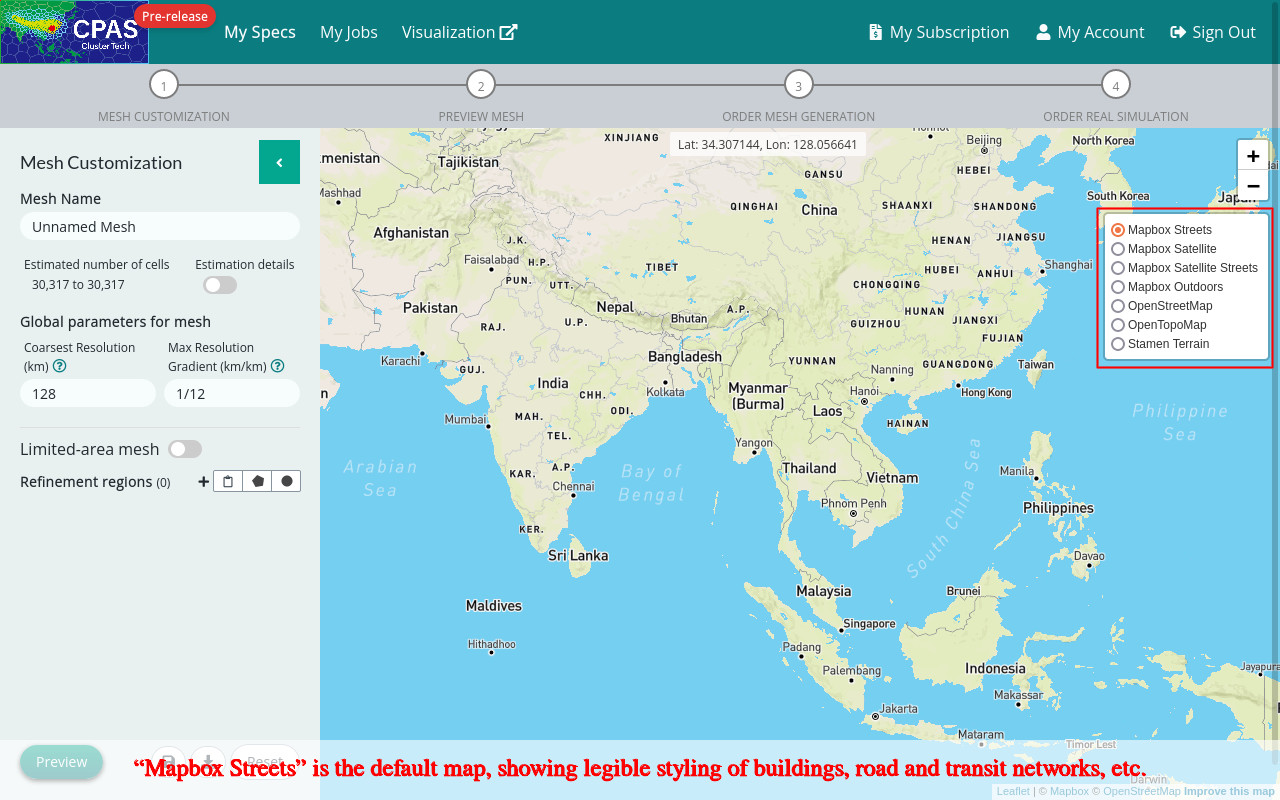Click the Refinement regions (0) label
This screenshot has height=800, width=1280.
[95, 481]
